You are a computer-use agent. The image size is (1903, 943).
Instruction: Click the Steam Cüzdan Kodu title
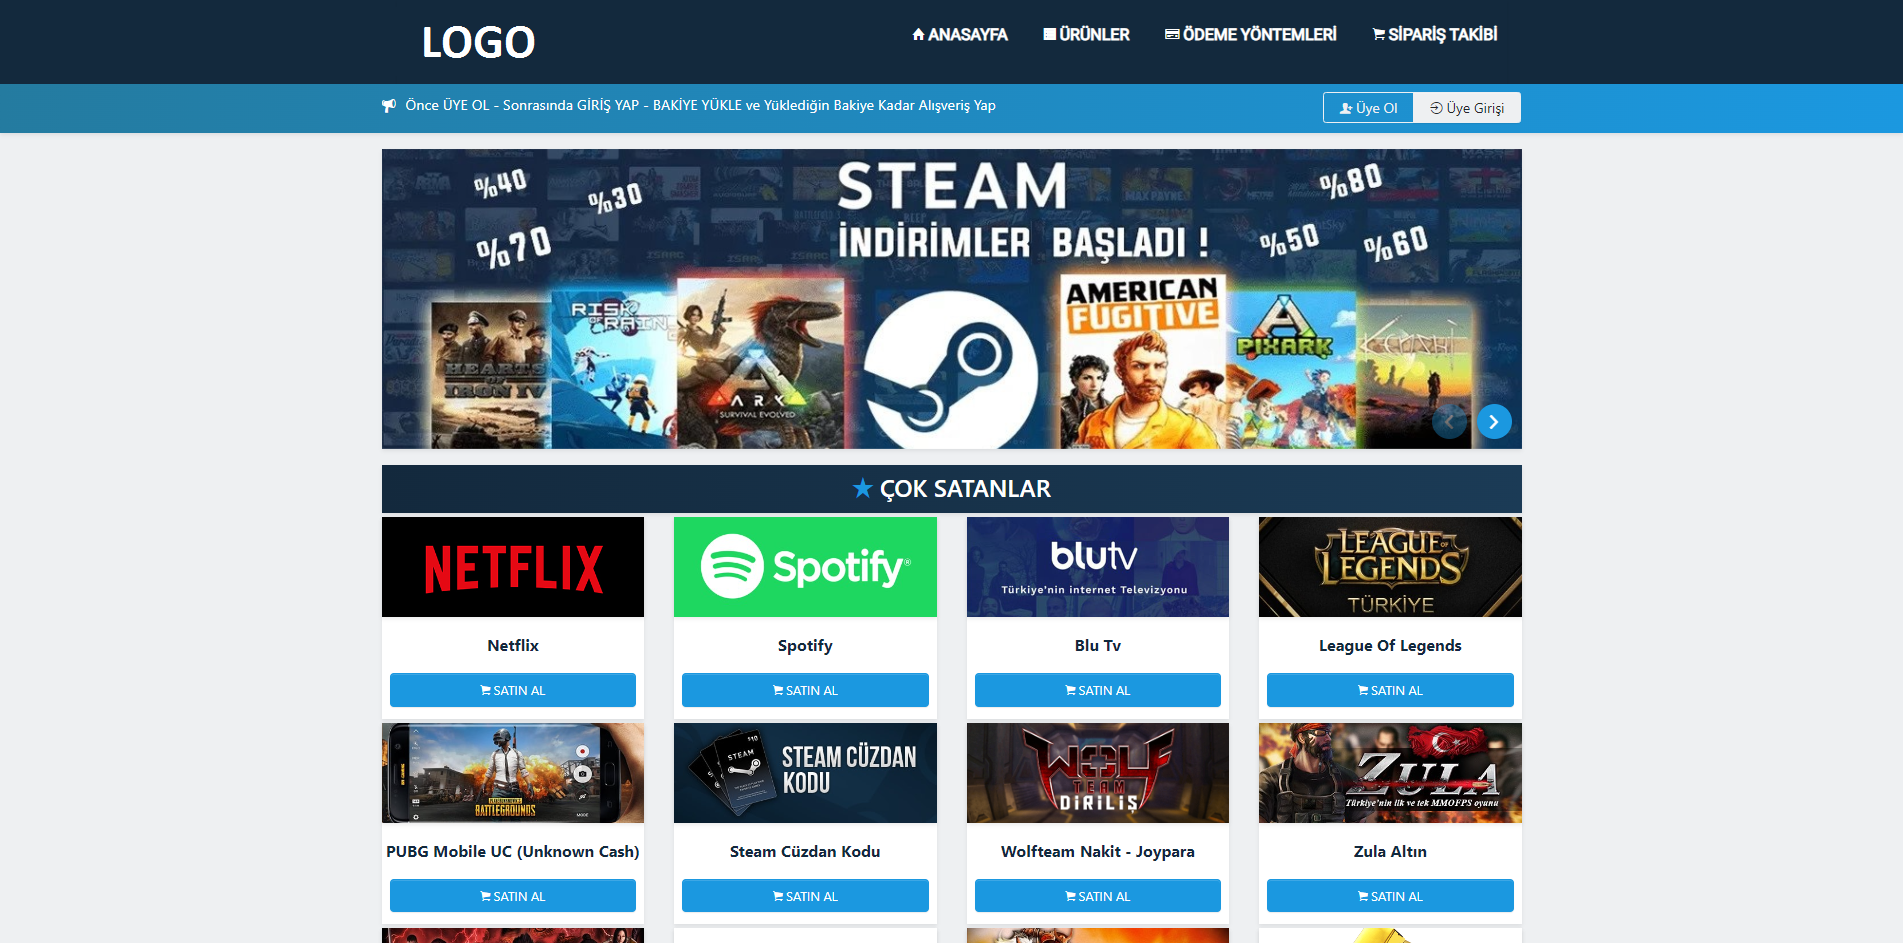(x=805, y=852)
